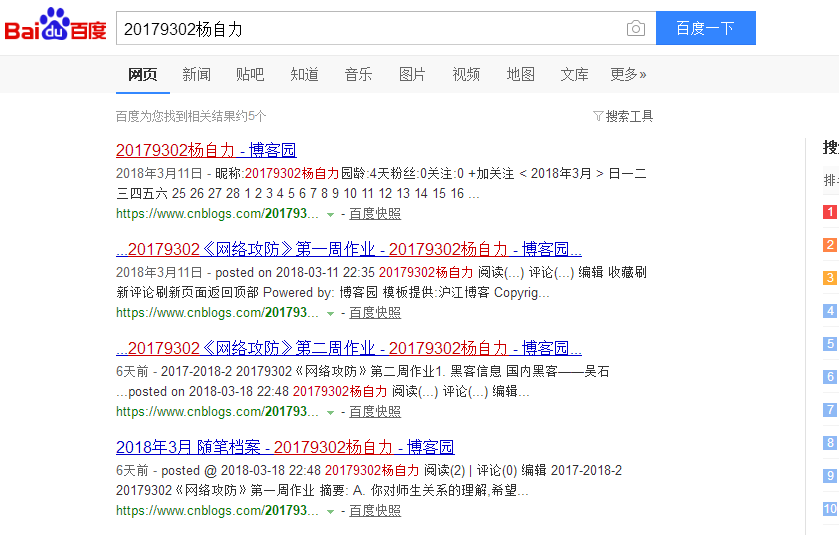Open 《网络攻防》第一周作业 result link

(349, 249)
